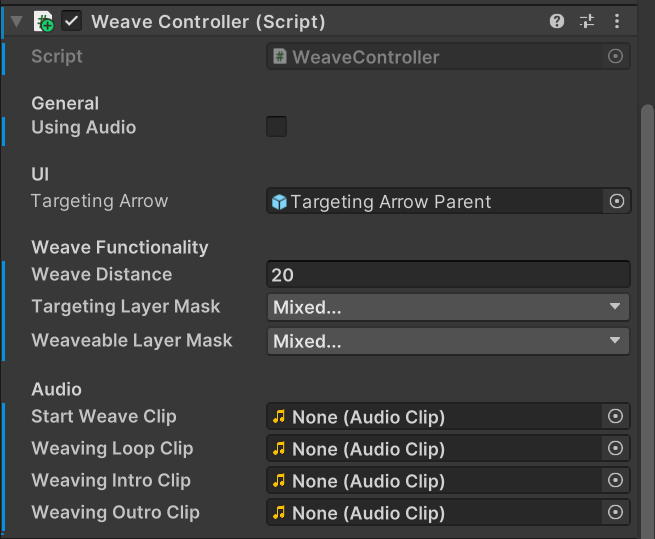
Task: Enable the Using Audio checkbox
Action: click(277, 127)
